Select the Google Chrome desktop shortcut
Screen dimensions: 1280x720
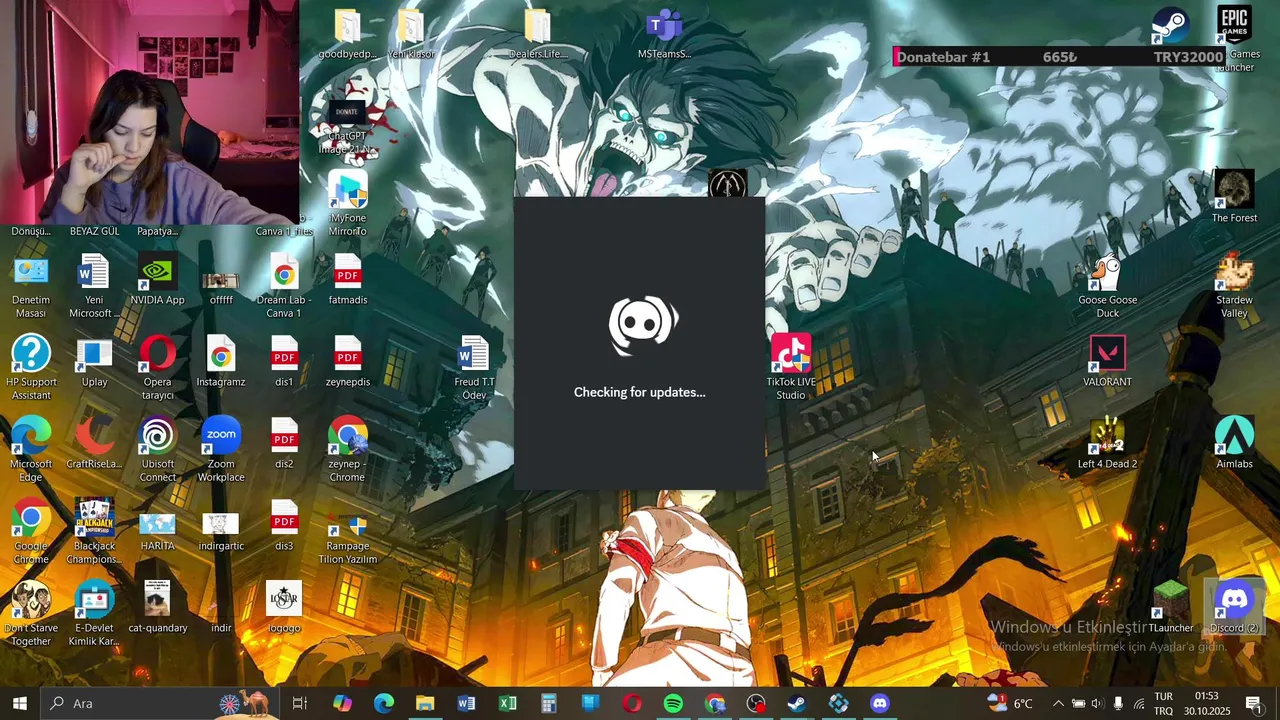tap(31, 532)
